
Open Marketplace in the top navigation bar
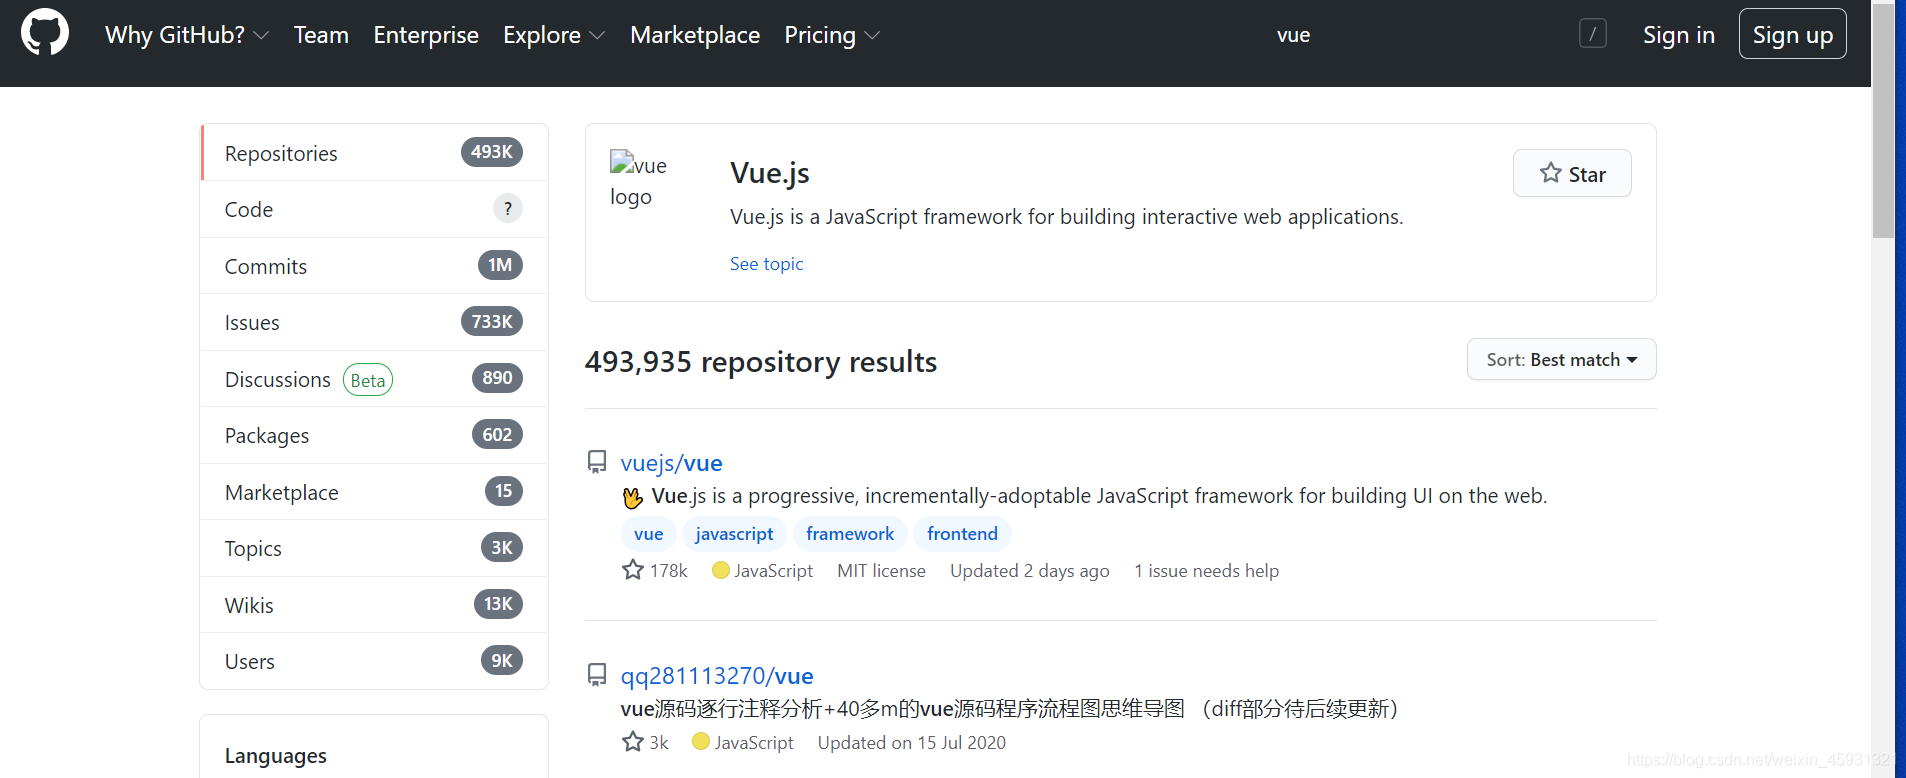coord(695,35)
